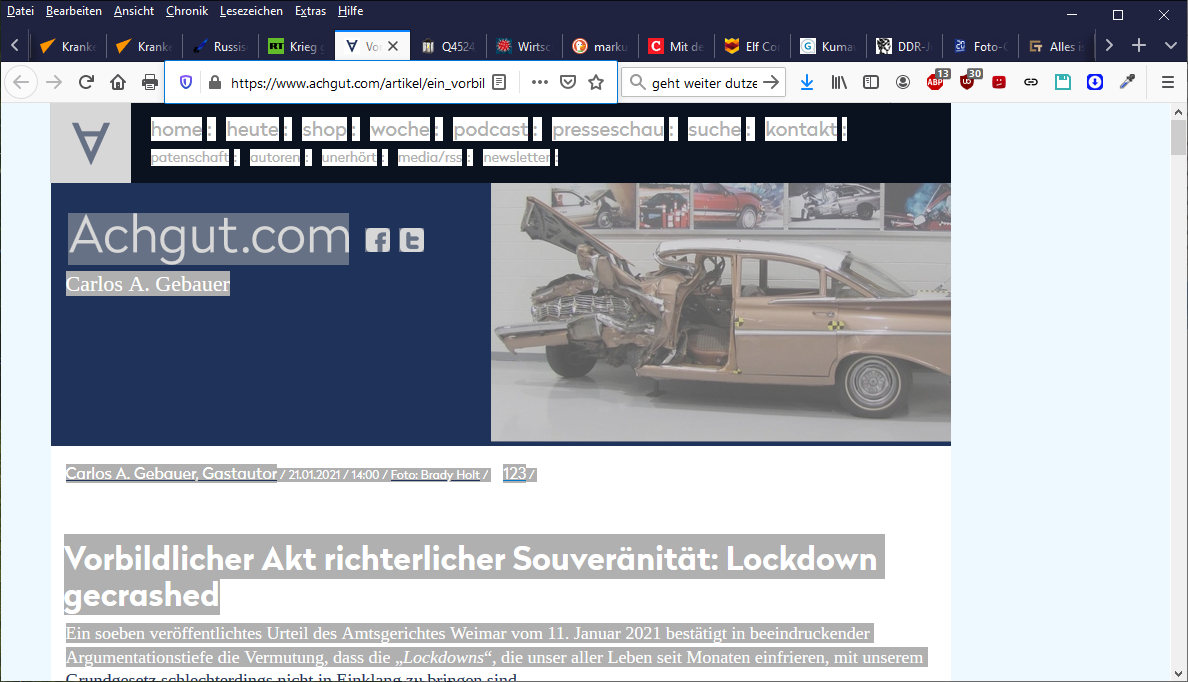Switch to the Q4524 tab
1188x682 pixels.
[x=449, y=46]
